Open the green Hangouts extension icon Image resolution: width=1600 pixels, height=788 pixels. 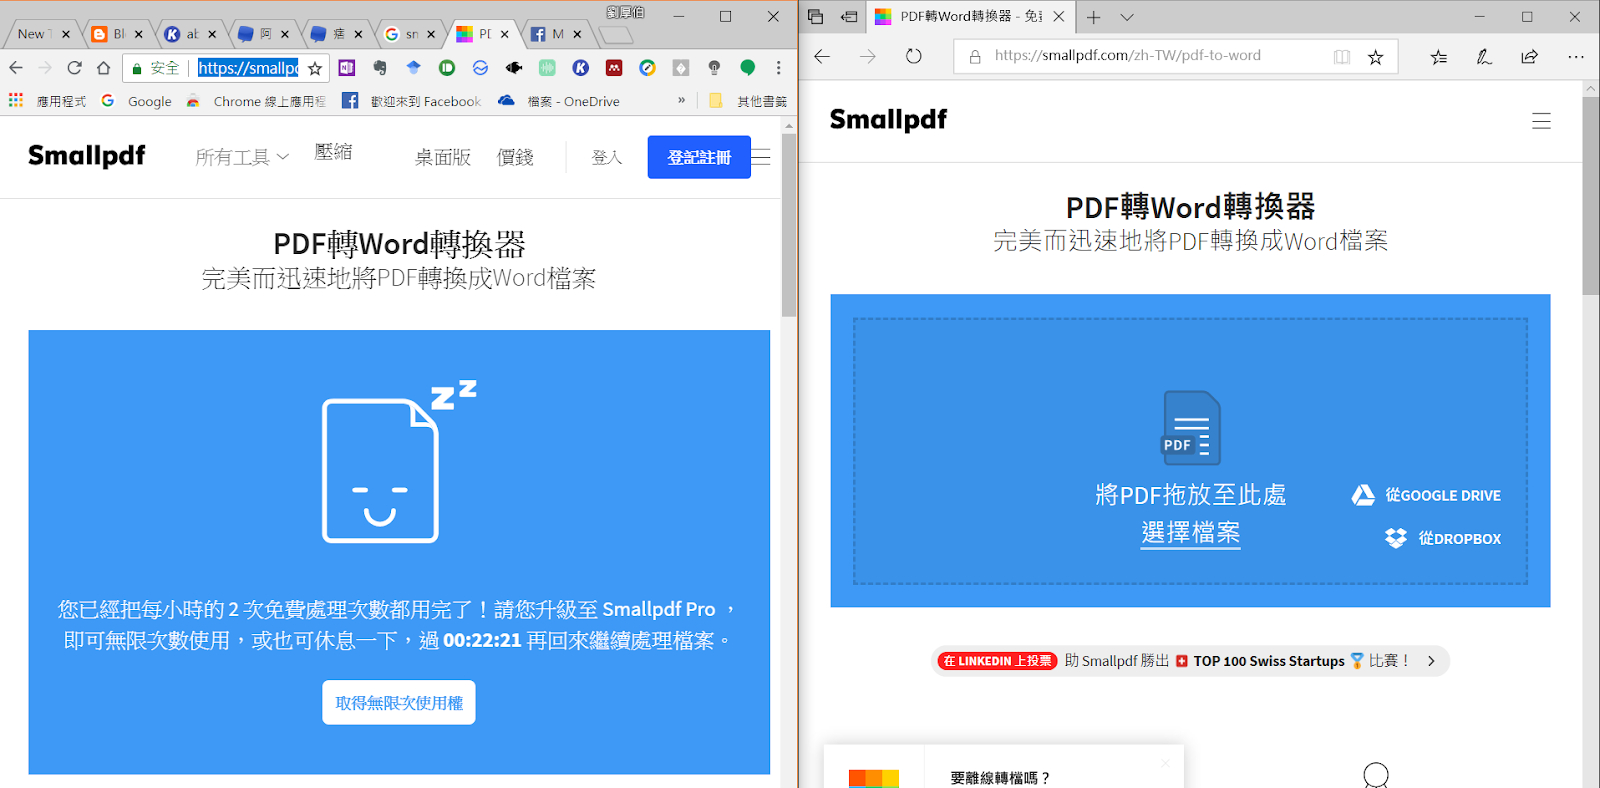tap(747, 68)
